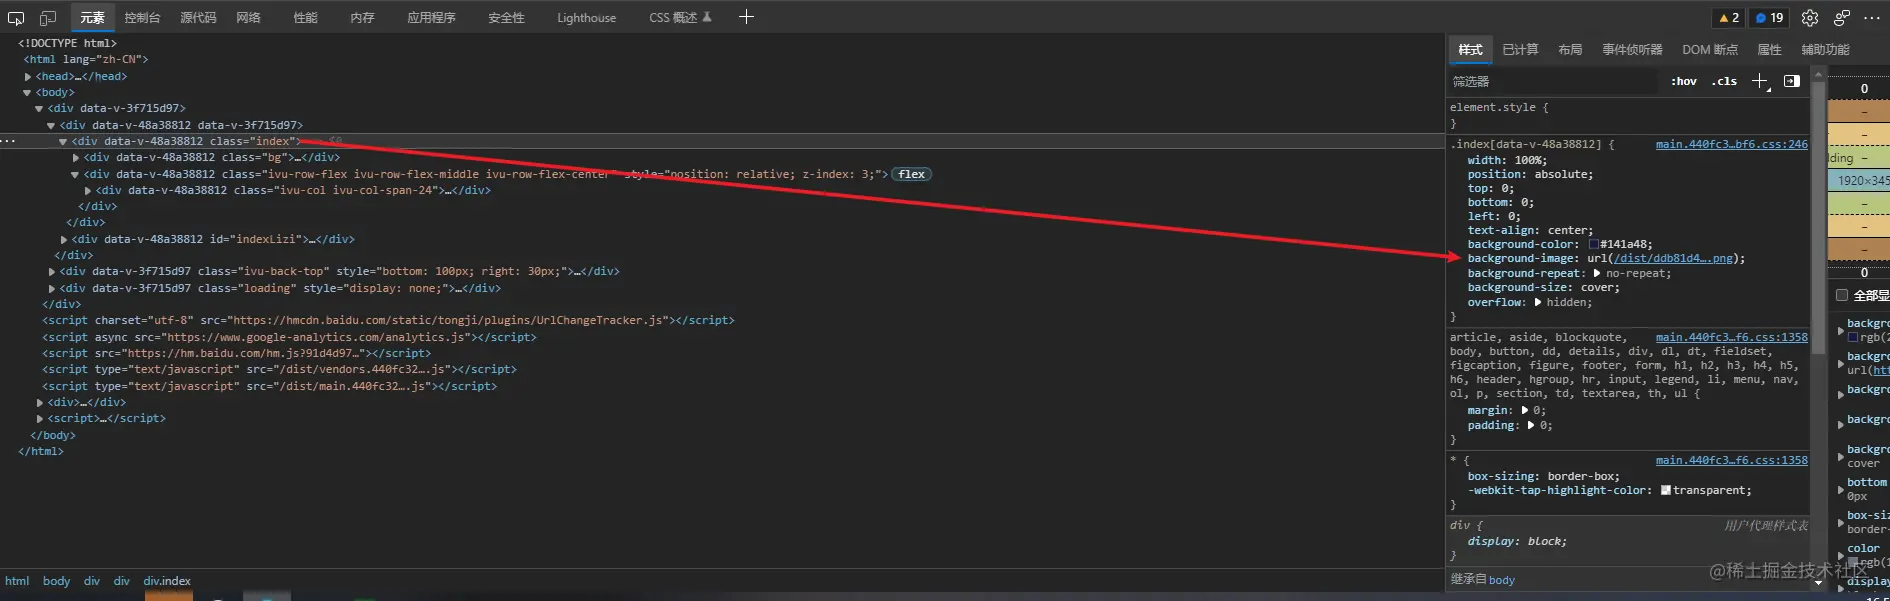Open DevTools settings gear
This screenshot has width=1890, height=601.
(x=1810, y=18)
